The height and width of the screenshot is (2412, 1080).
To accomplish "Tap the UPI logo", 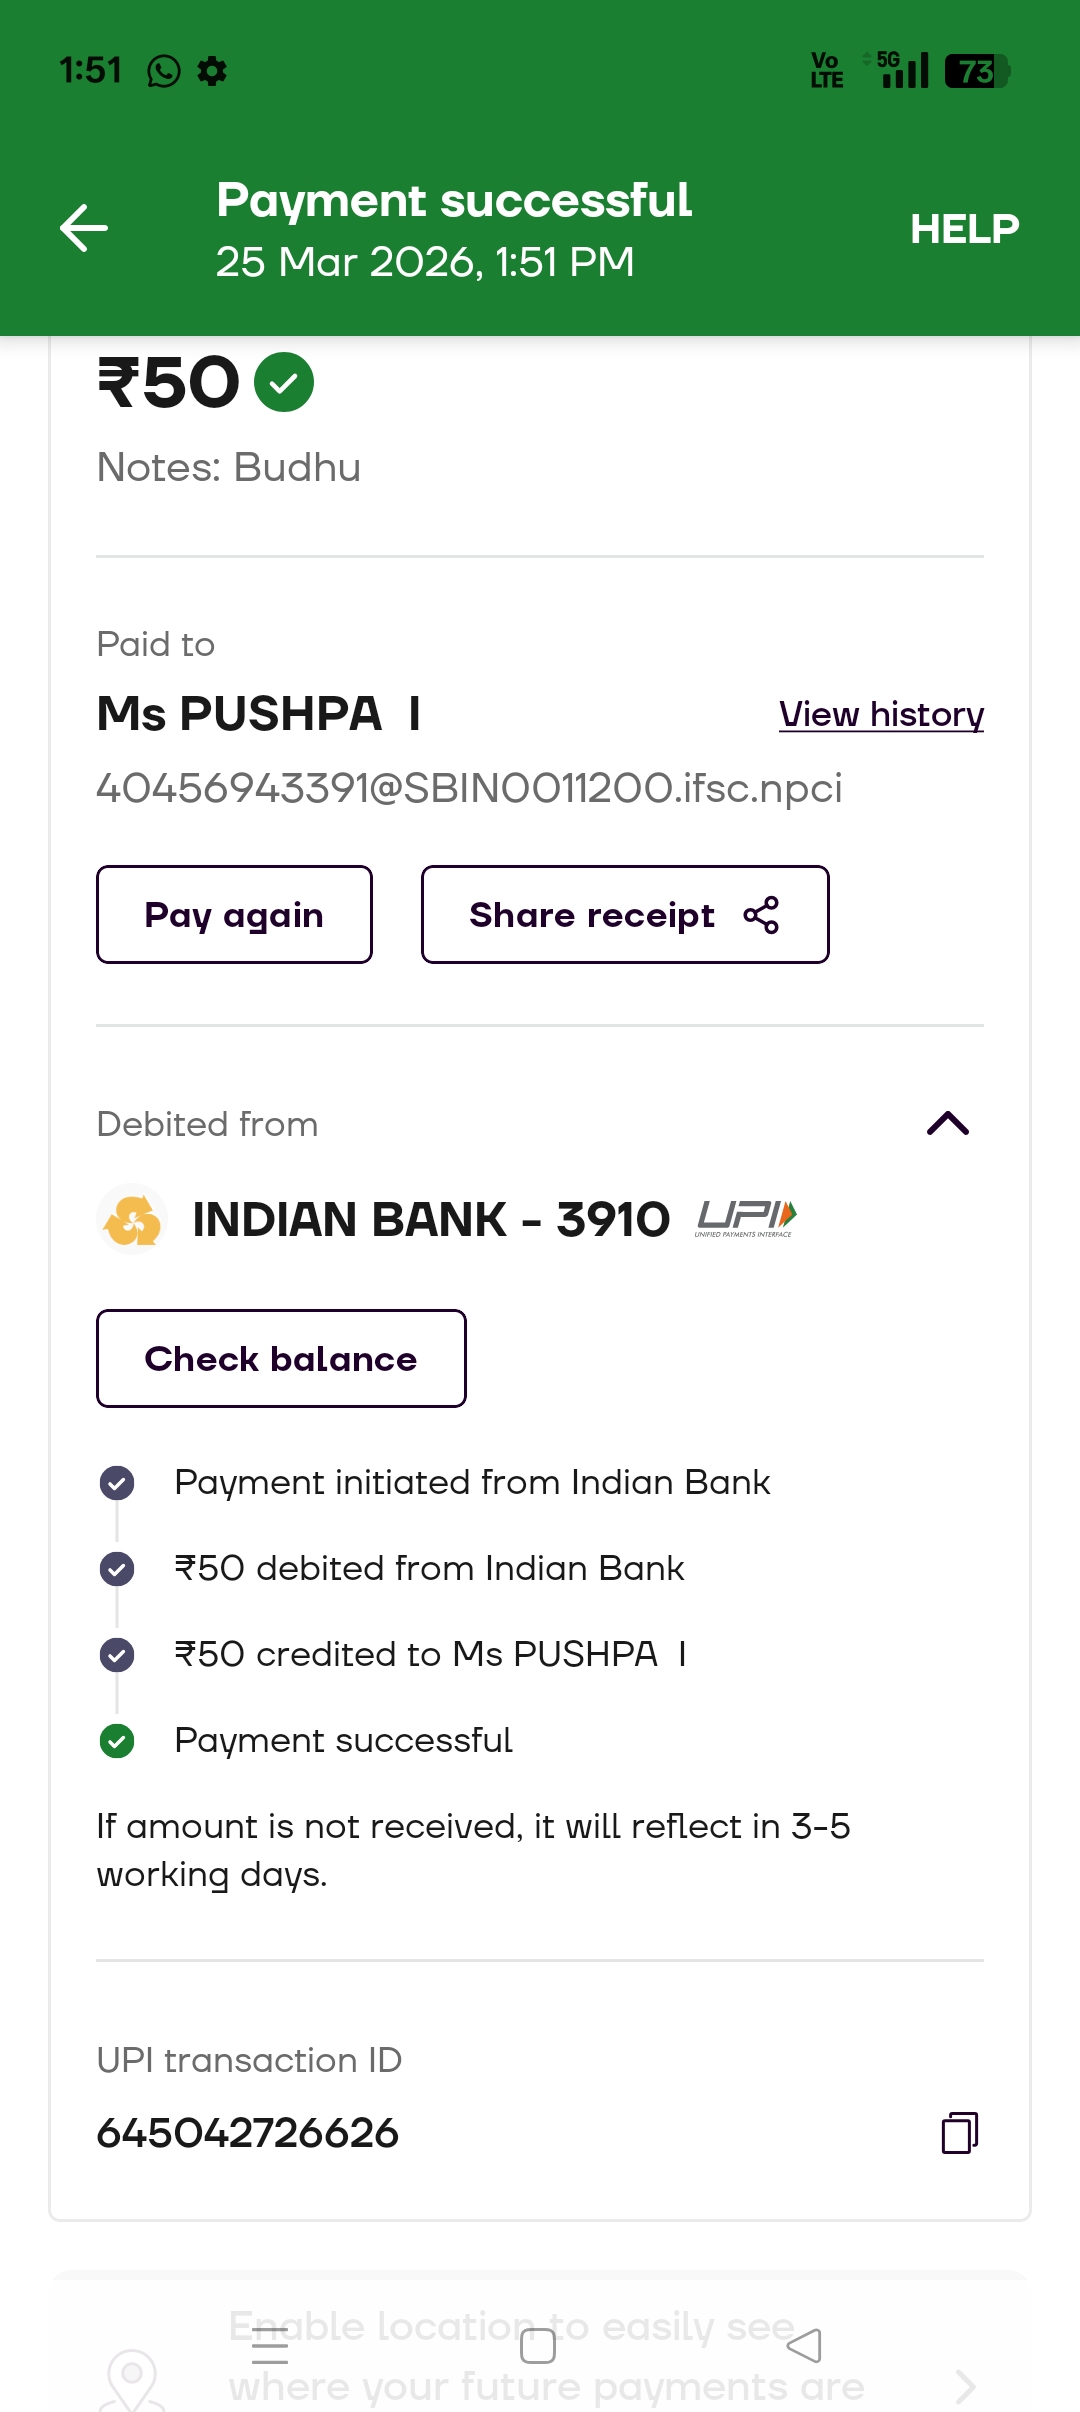I will [x=746, y=1218].
